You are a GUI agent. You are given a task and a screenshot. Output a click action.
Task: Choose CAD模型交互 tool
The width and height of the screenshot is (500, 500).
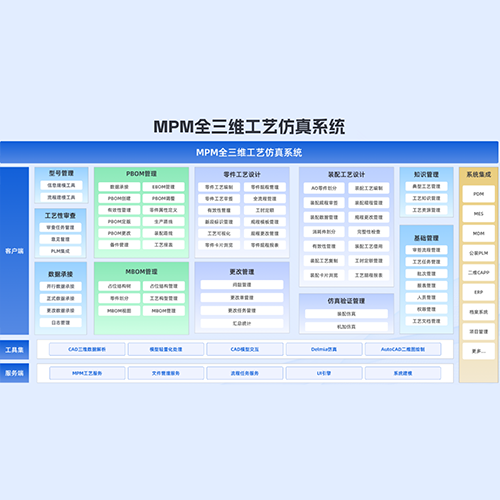tap(245, 349)
